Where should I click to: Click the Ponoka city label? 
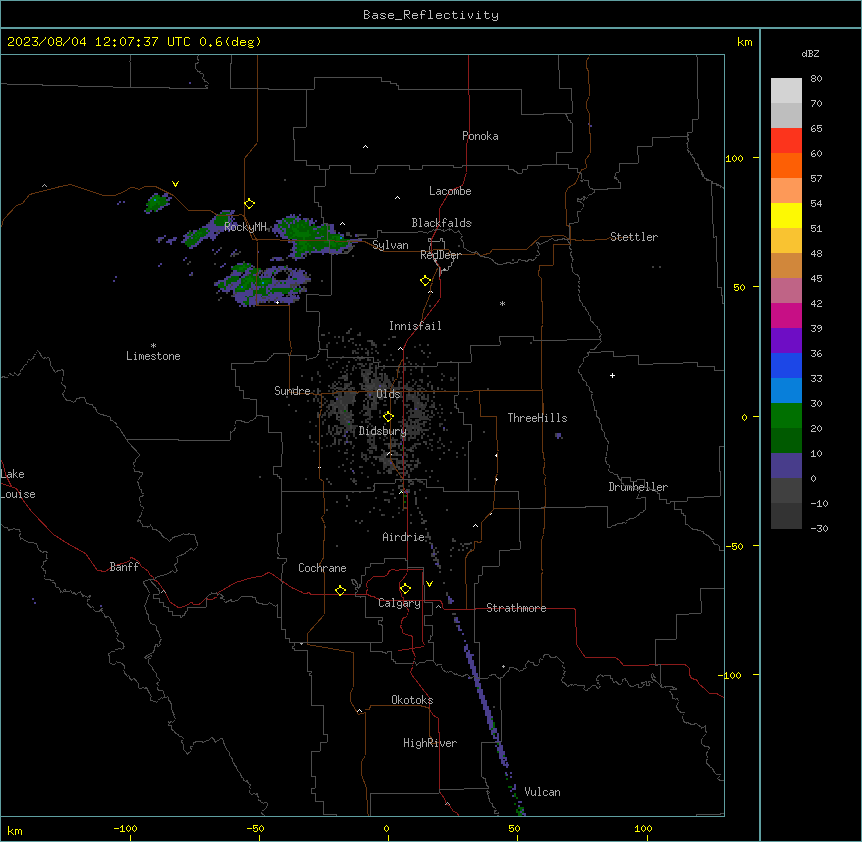[480, 136]
